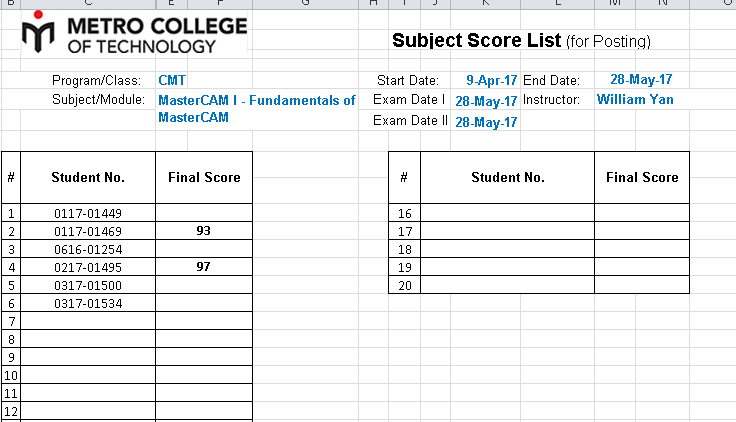Click the 'Exam Date II' label
Image resolution: width=736 pixels, height=422 pixels.
pyautogui.click(x=410, y=120)
